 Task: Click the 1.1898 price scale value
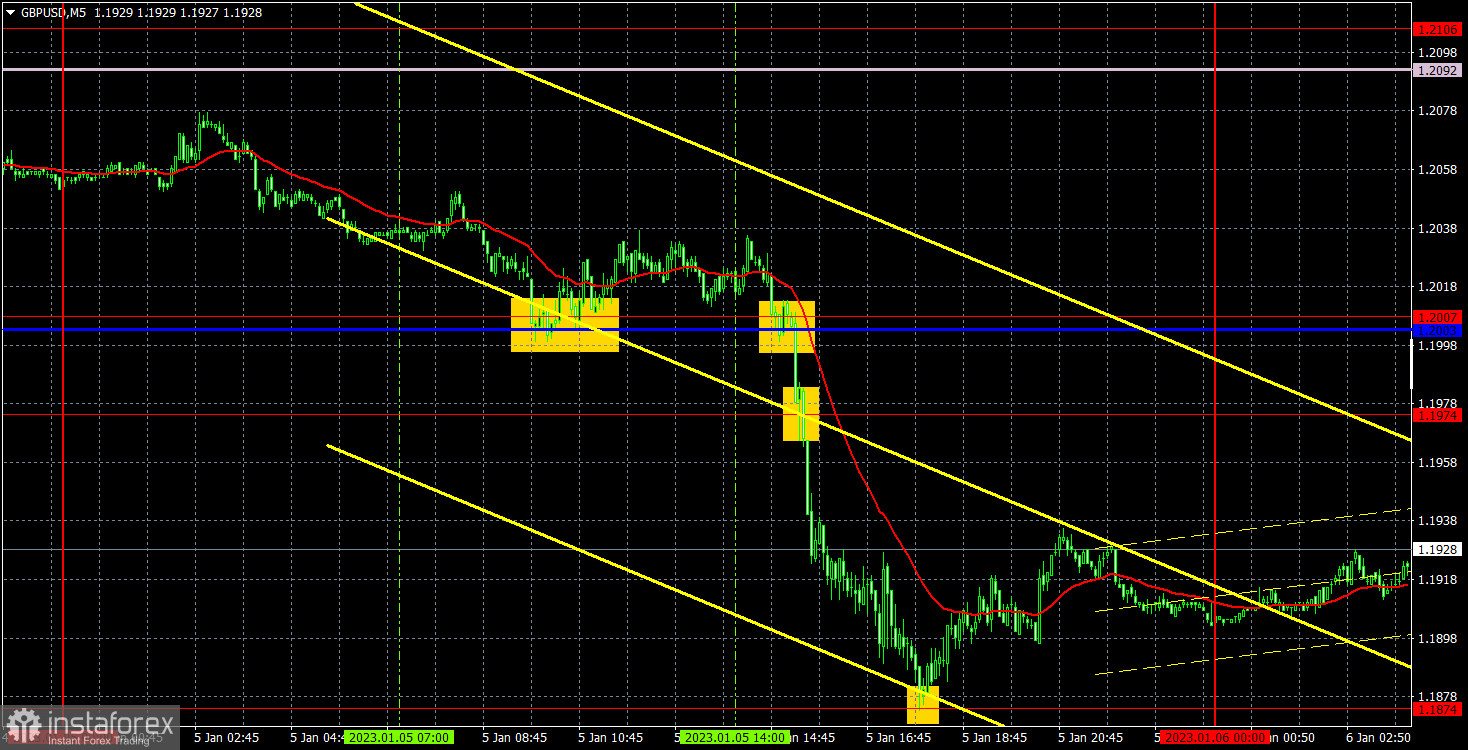coord(1436,639)
